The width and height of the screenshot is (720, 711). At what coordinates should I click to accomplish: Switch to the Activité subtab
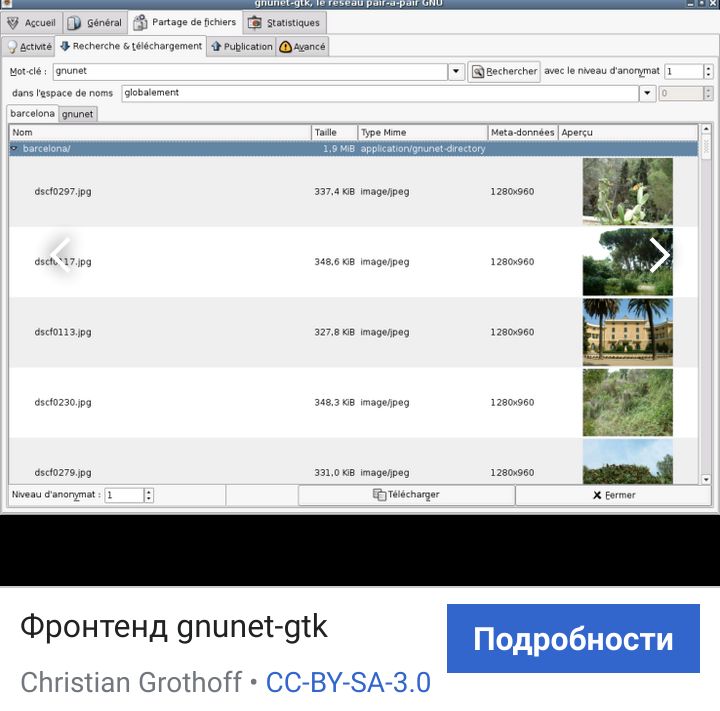tap(29, 46)
